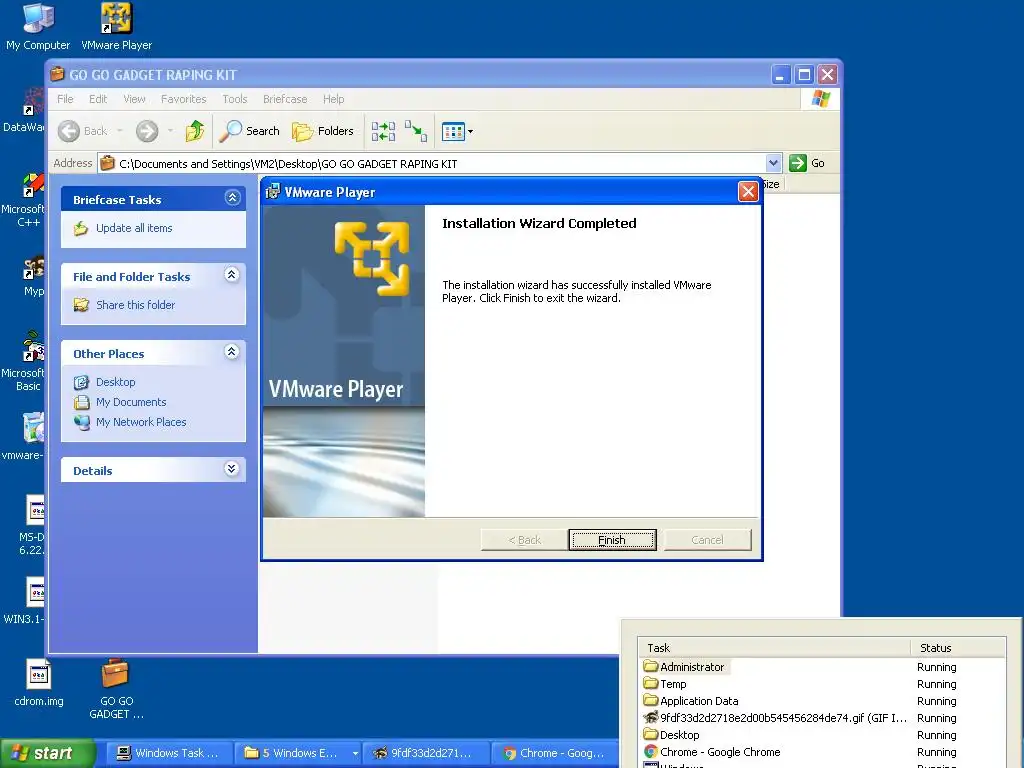Open My Network Places link

point(141,423)
